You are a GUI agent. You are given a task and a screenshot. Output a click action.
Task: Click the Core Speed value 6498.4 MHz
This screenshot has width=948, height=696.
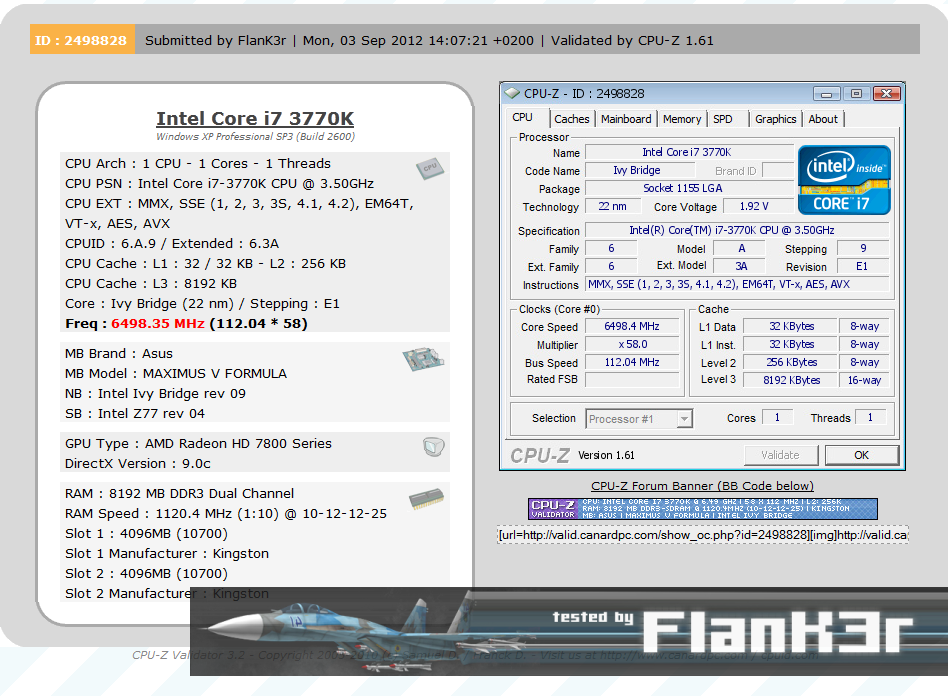pos(632,327)
